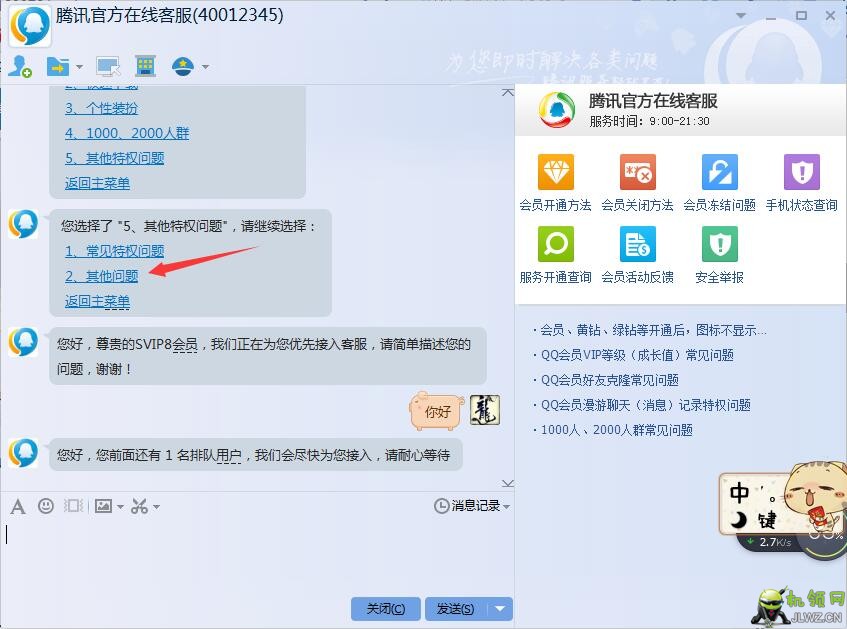Click 返回主菜单 under 其他问题
847x629 pixels.
97,302
